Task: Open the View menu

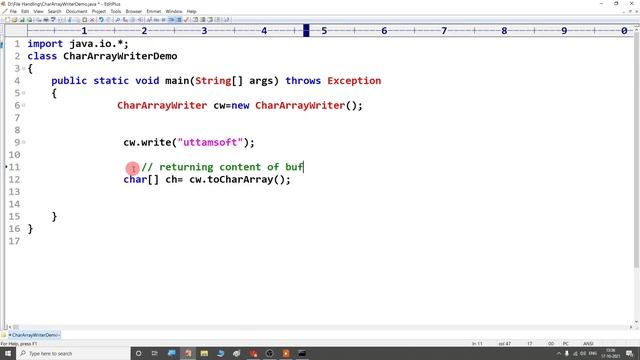Action: click(x=38, y=11)
